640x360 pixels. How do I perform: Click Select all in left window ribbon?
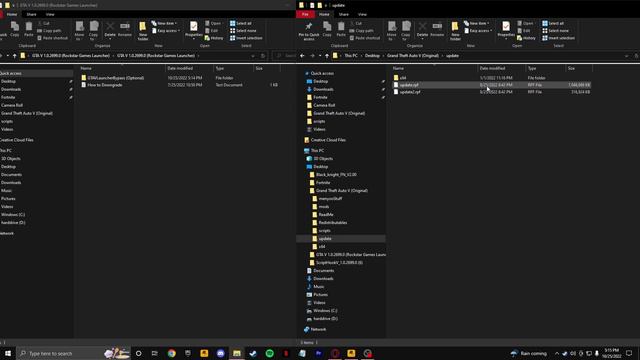240,23
